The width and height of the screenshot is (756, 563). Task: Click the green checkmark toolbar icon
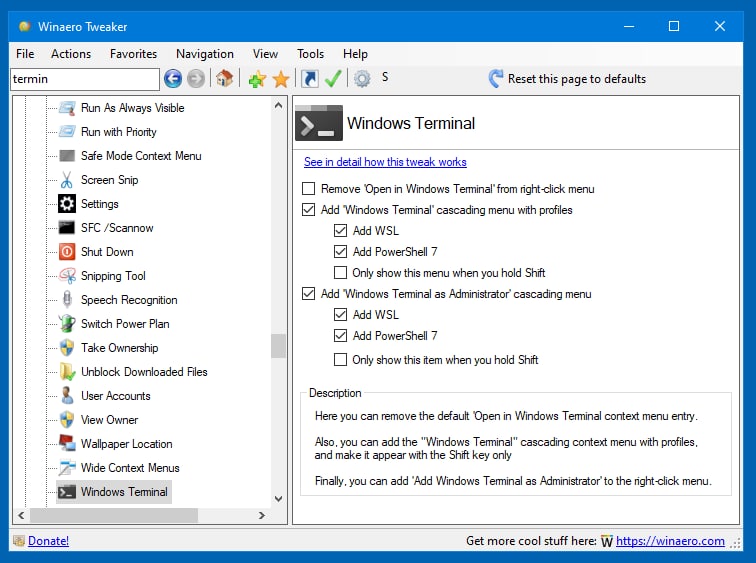tap(333, 79)
